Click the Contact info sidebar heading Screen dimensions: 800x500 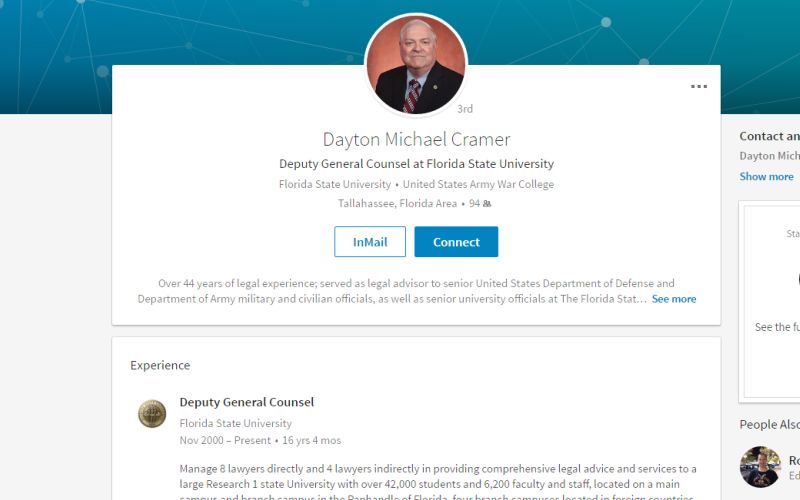tap(769, 136)
